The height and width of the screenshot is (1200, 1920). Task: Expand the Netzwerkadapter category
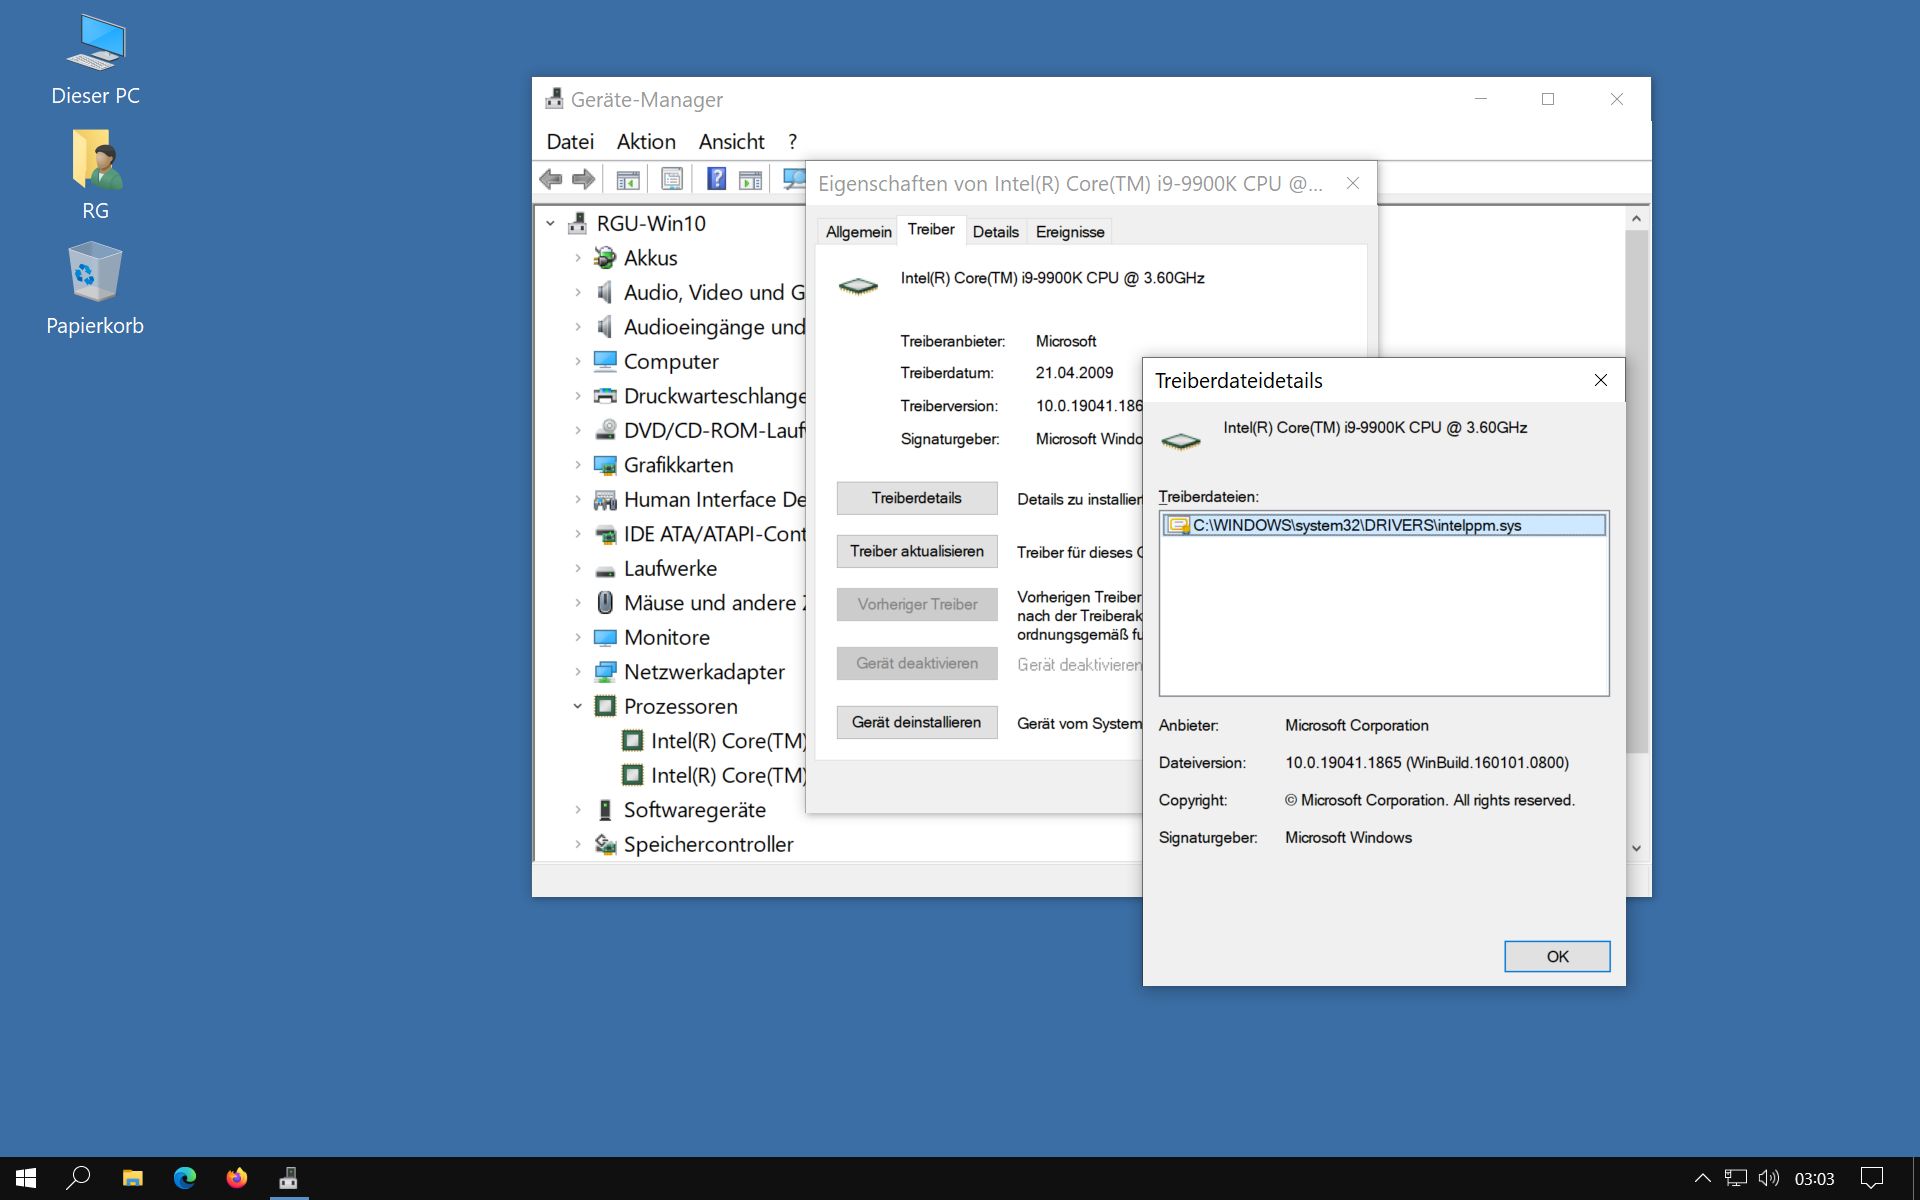[577, 672]
